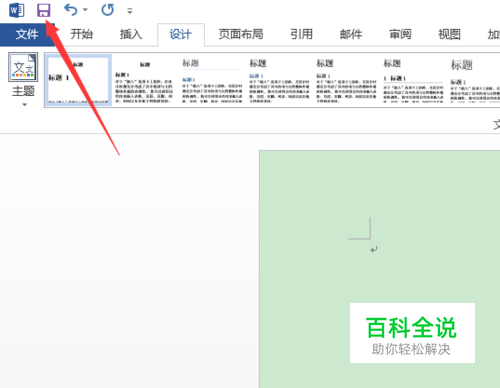This screenshot has height=388, width=500.
Task: Open the 文件 menu
Action: tap(27, 34)
